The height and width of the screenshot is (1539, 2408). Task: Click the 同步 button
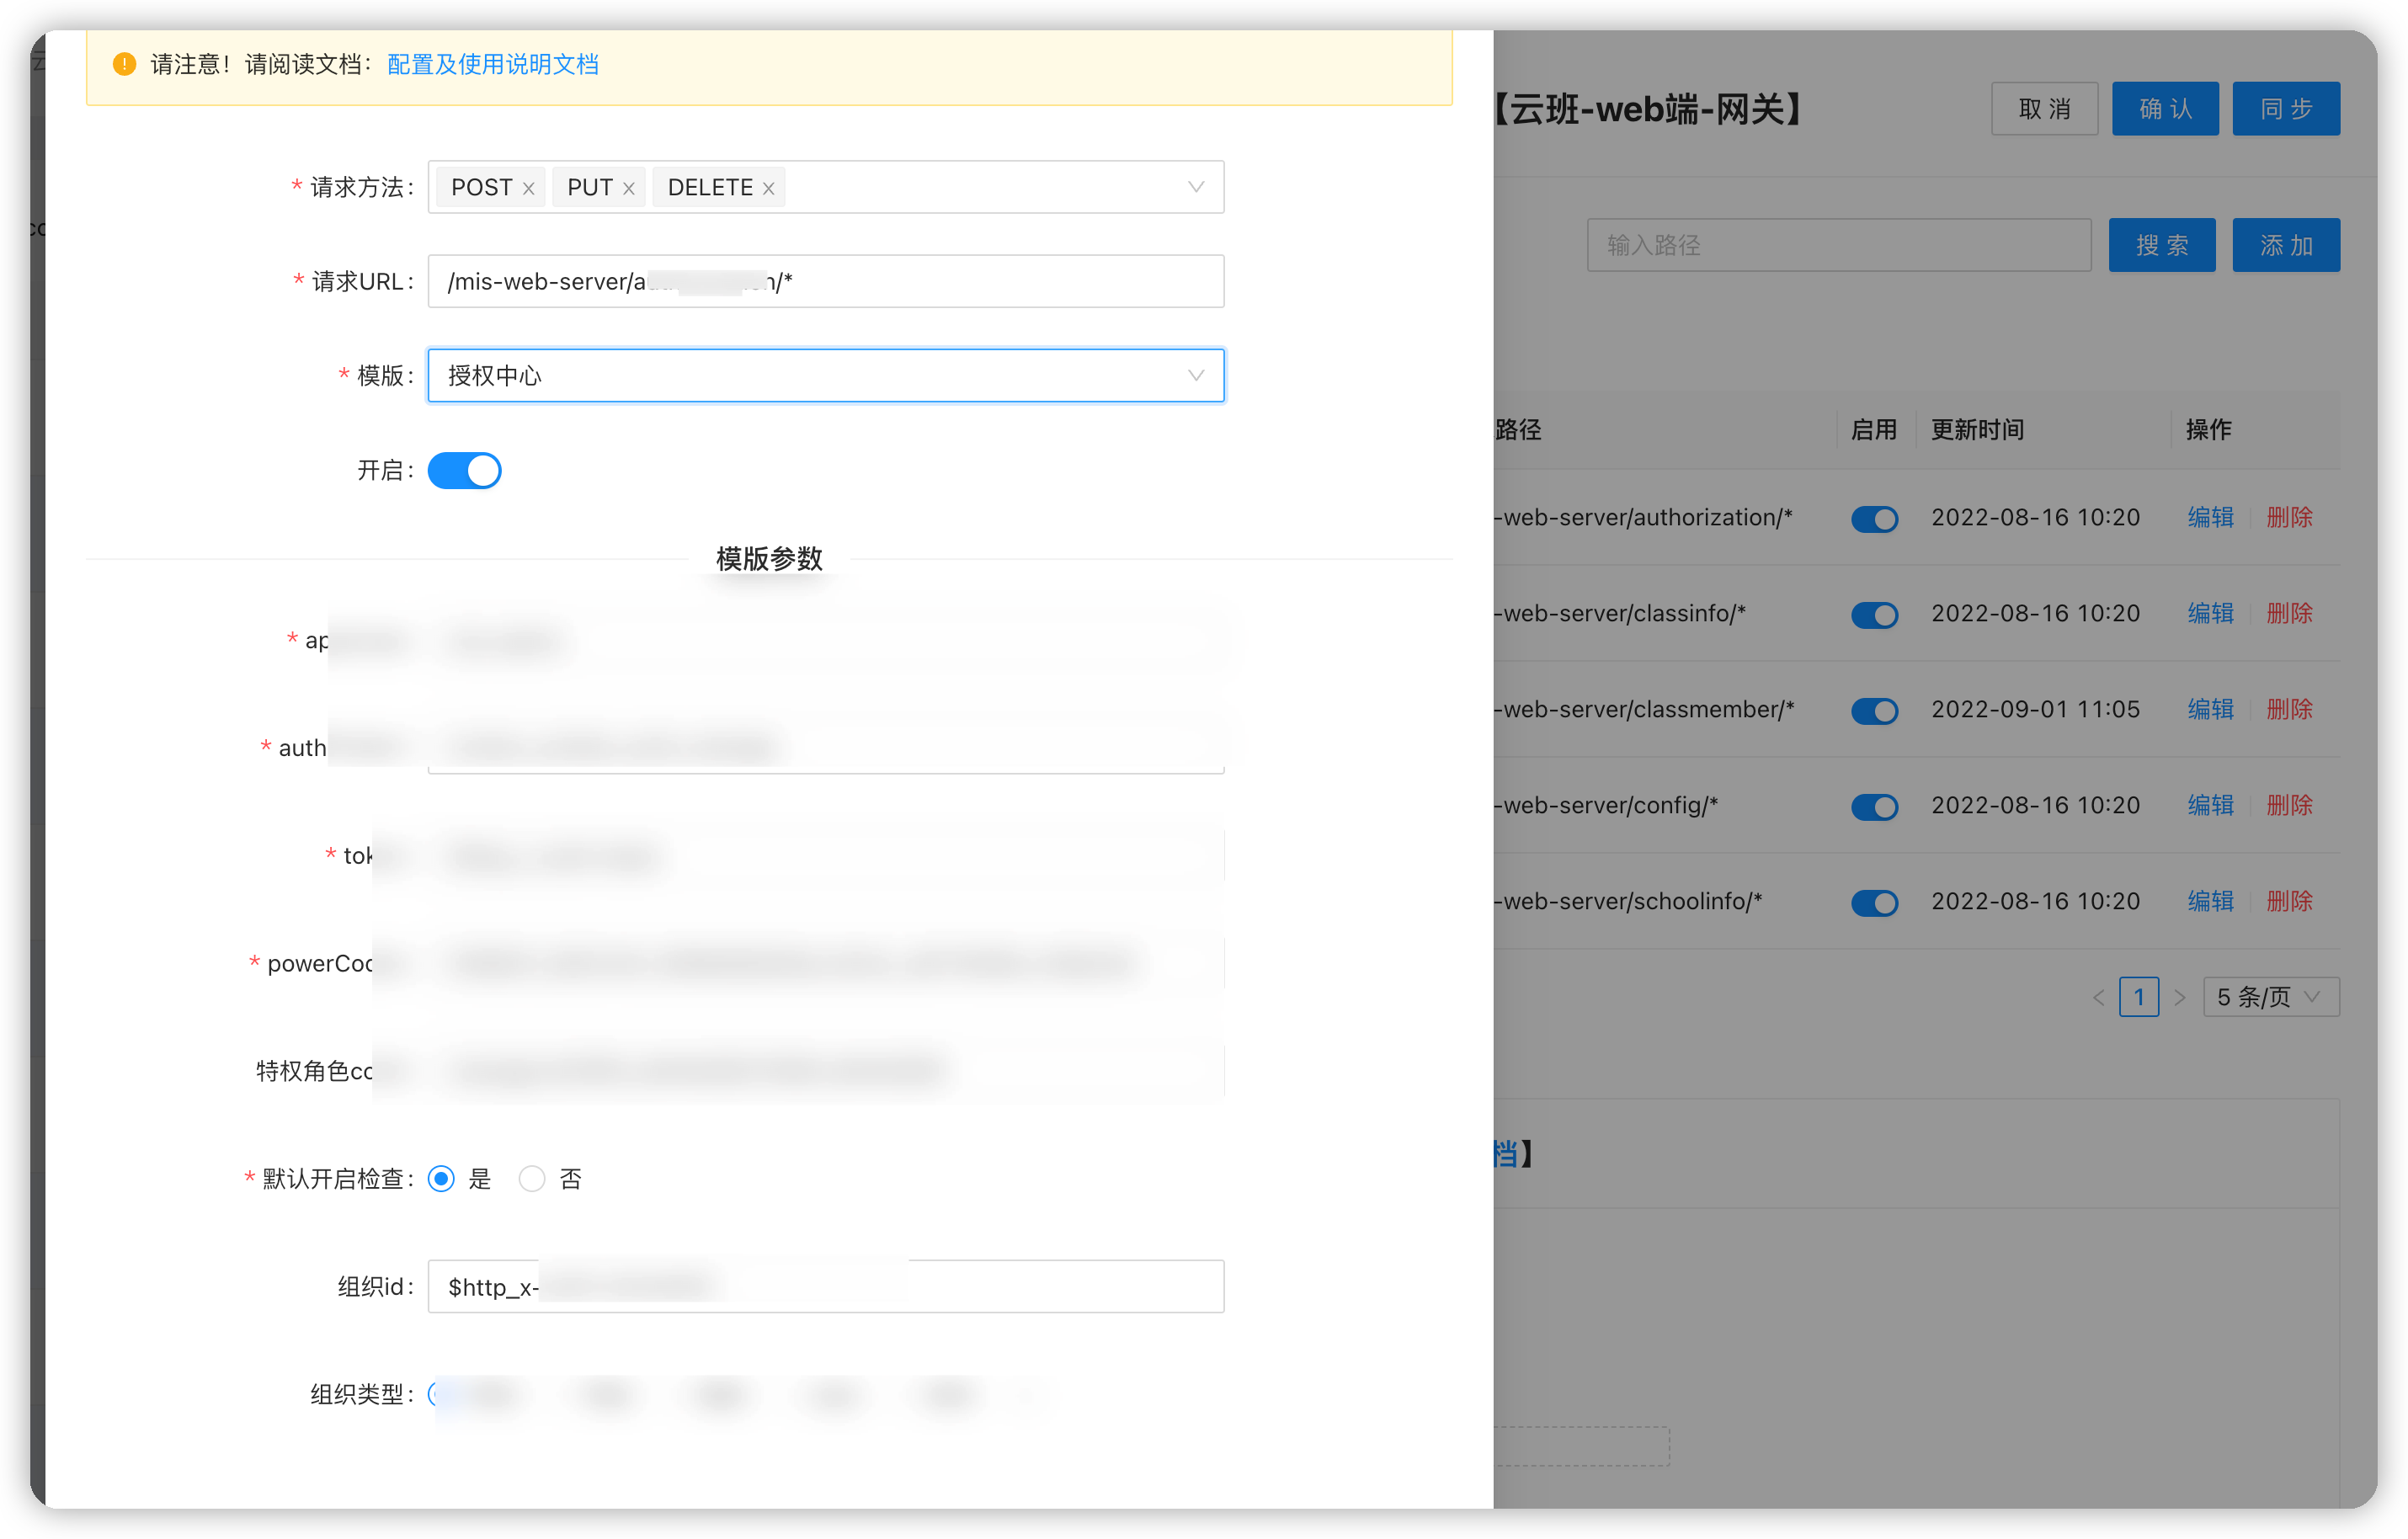(x=2286, y=108)
